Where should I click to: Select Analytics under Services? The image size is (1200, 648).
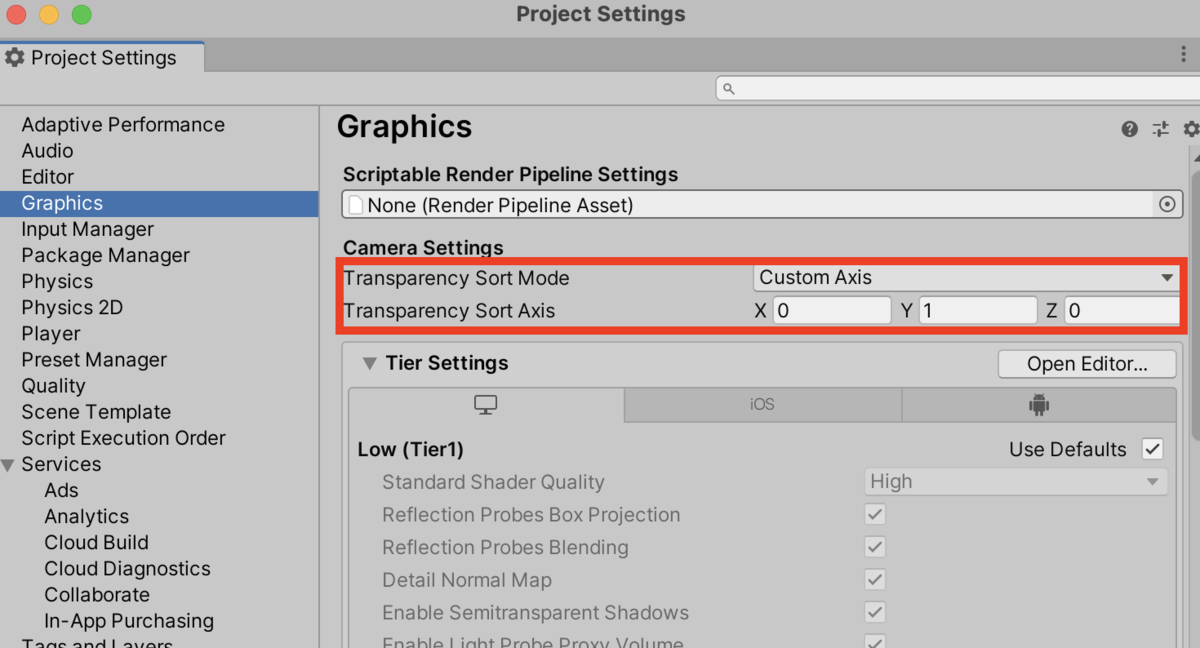86,516
